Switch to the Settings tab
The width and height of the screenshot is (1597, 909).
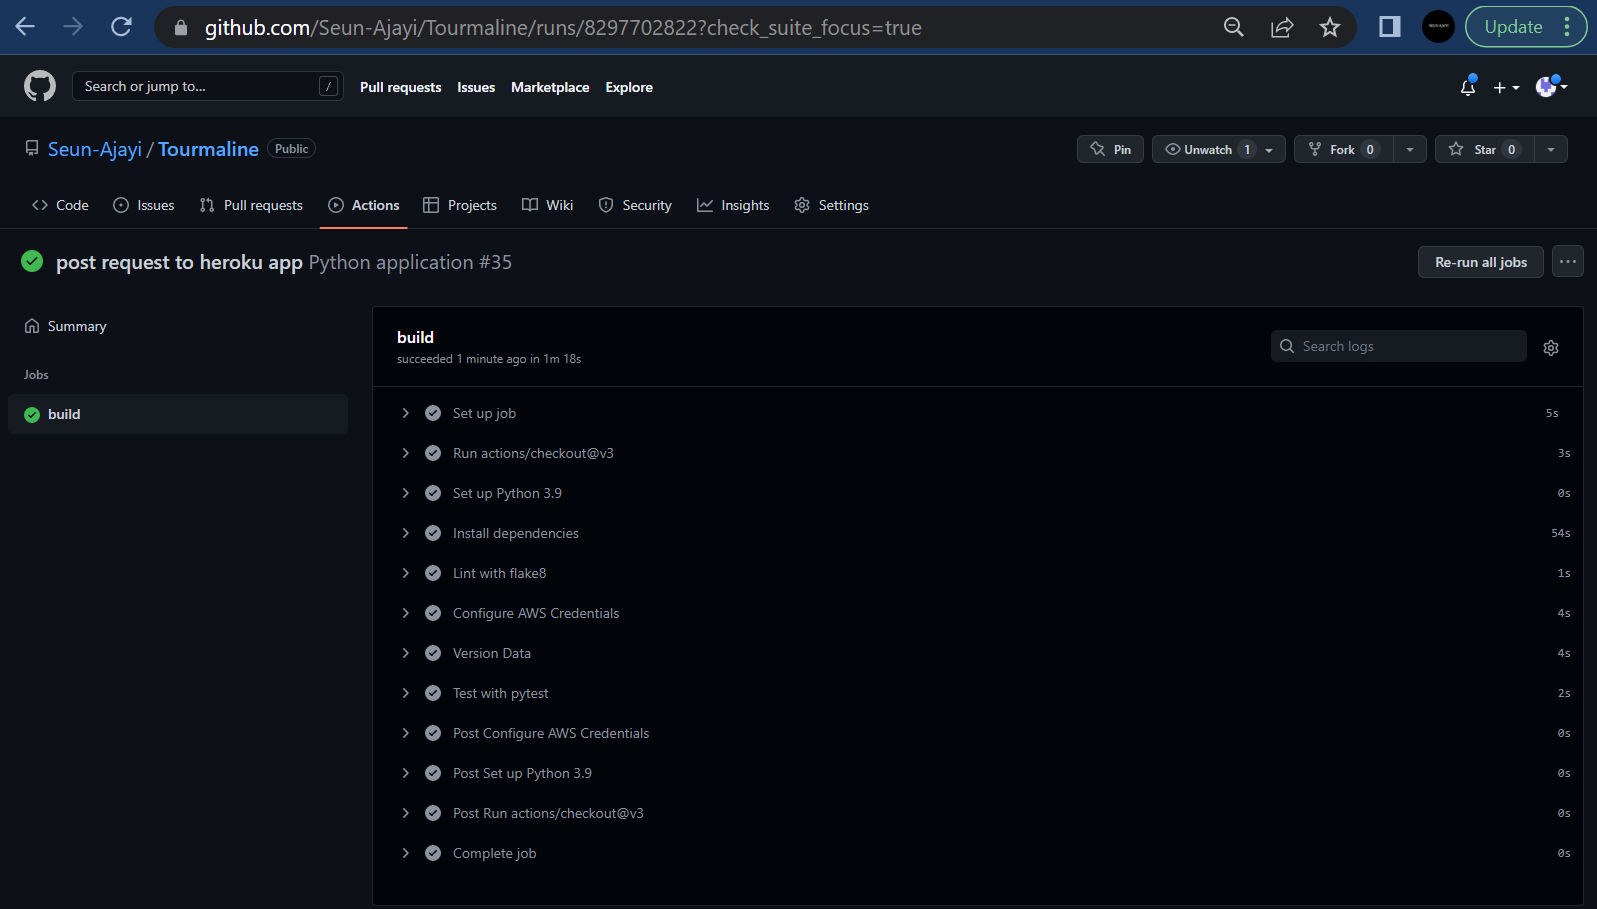coord(831,205)
